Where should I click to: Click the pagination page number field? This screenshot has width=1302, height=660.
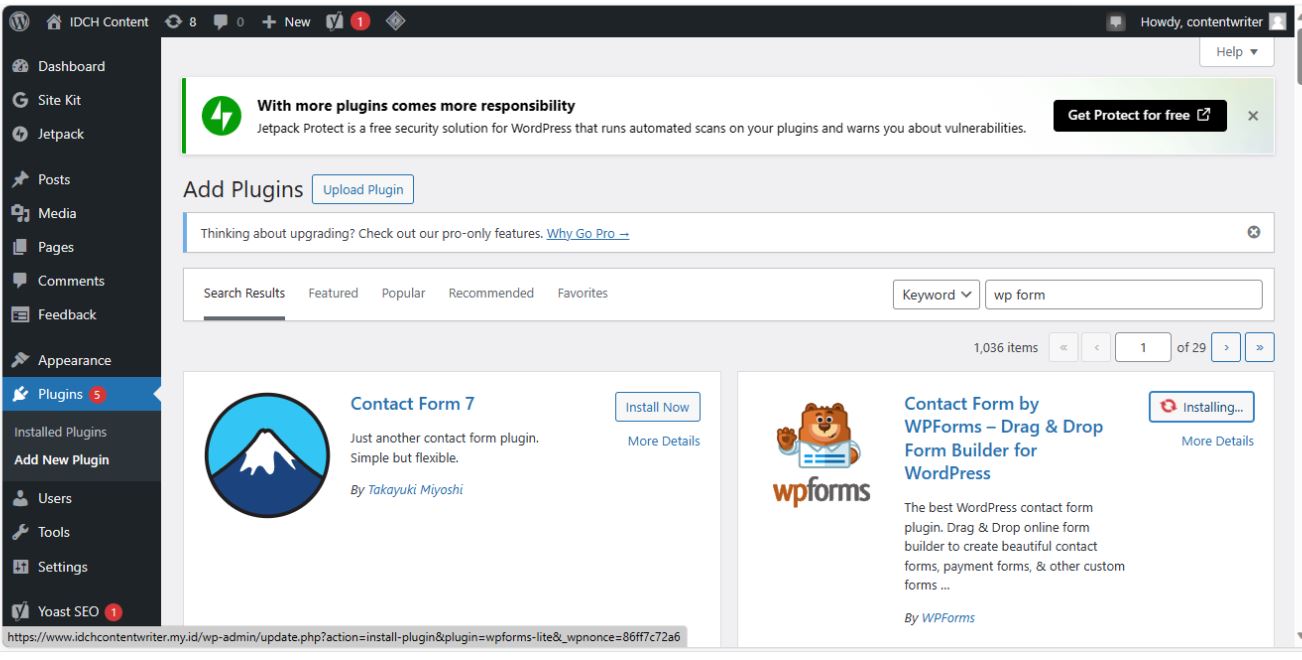coord(1143,346)
